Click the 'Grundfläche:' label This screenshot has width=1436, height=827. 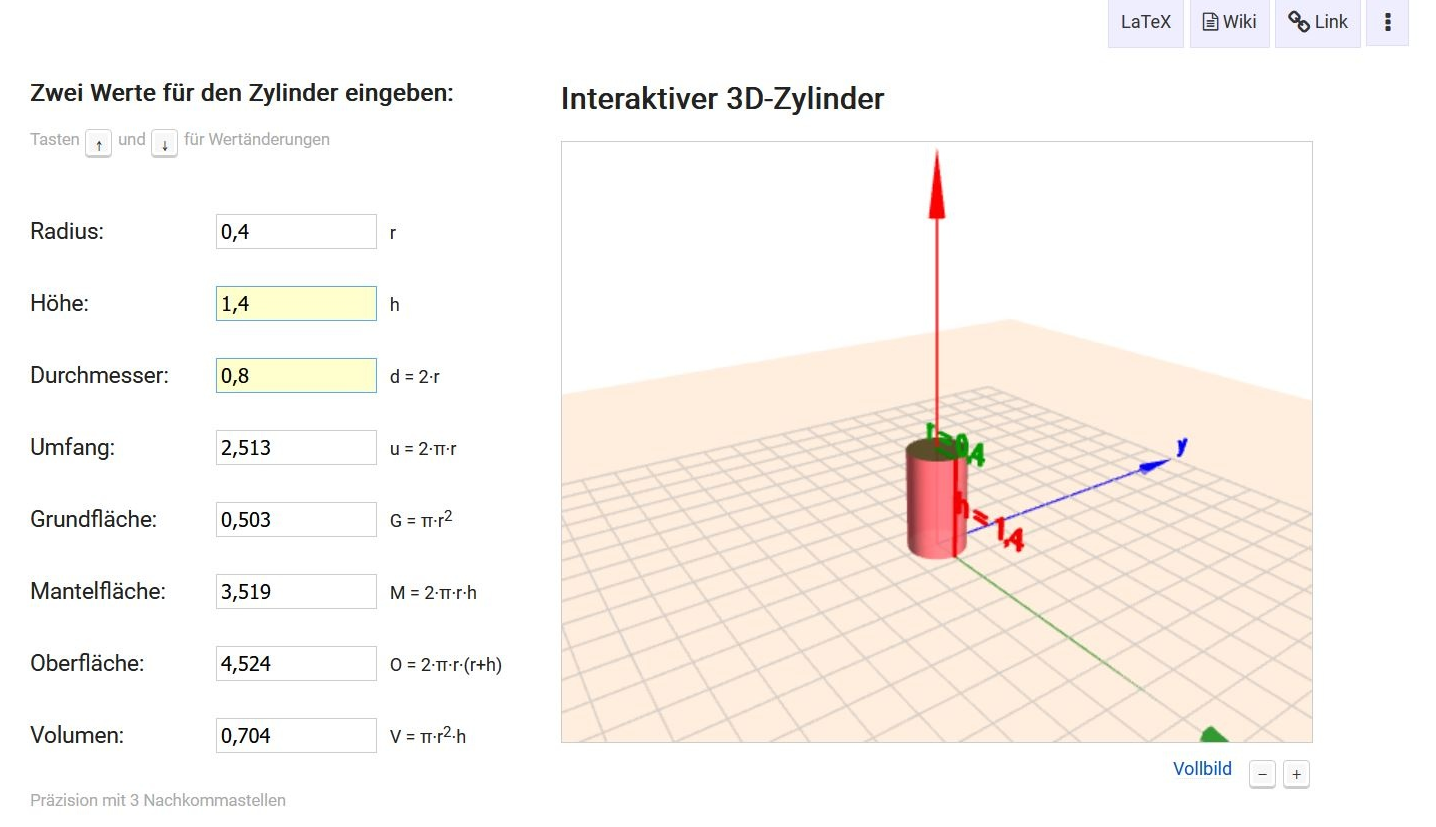[x=94, y=520]
